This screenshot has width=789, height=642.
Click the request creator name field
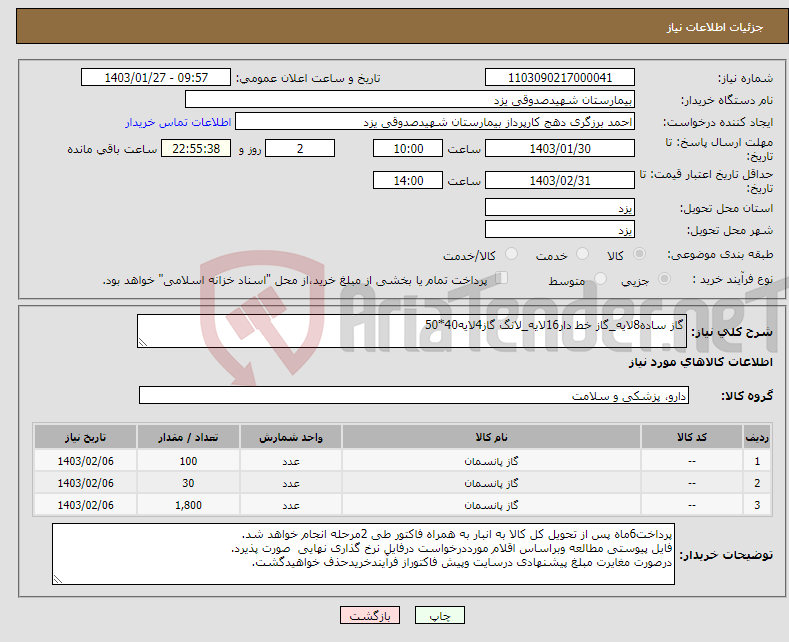pos(435,122)
